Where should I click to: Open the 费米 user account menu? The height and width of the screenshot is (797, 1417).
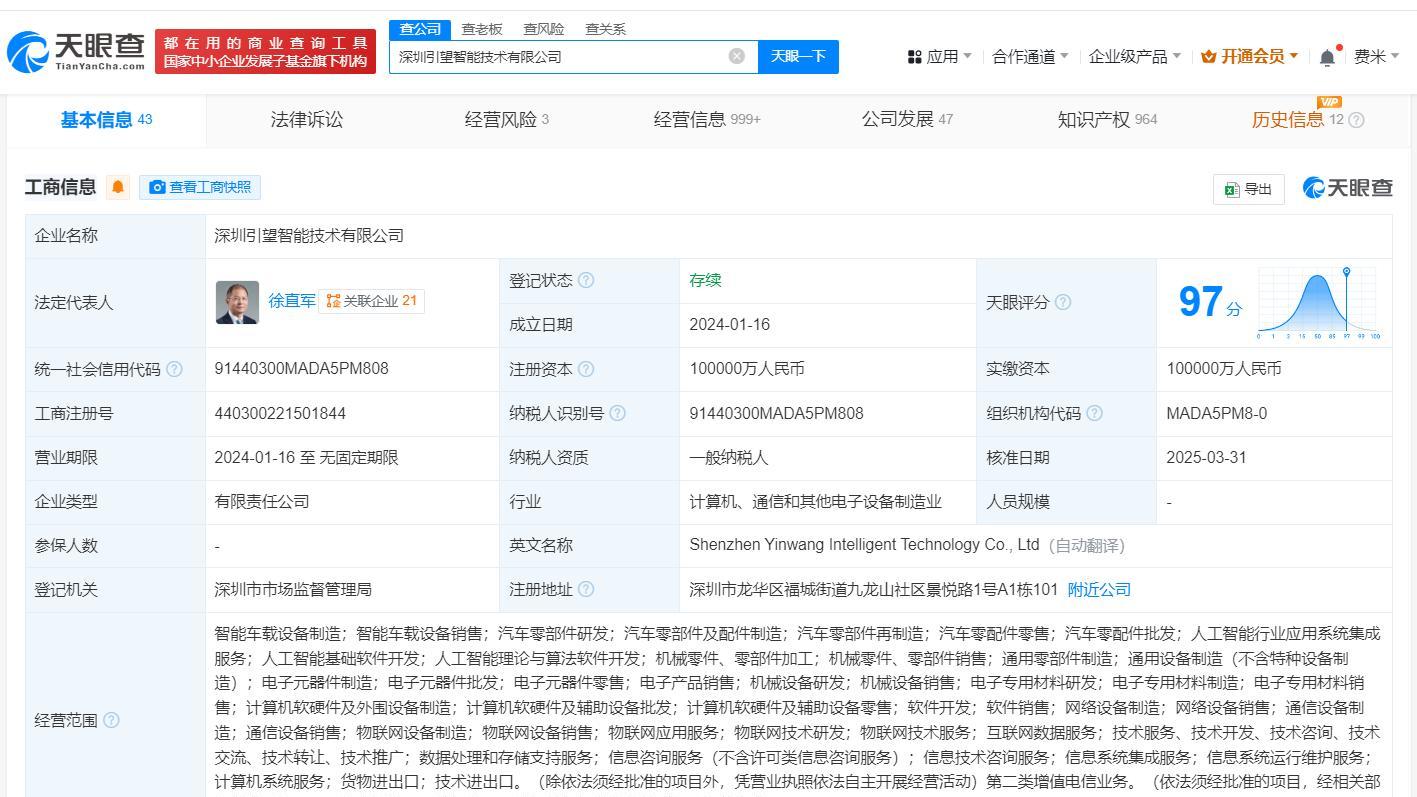click(x=1376, y=57)
